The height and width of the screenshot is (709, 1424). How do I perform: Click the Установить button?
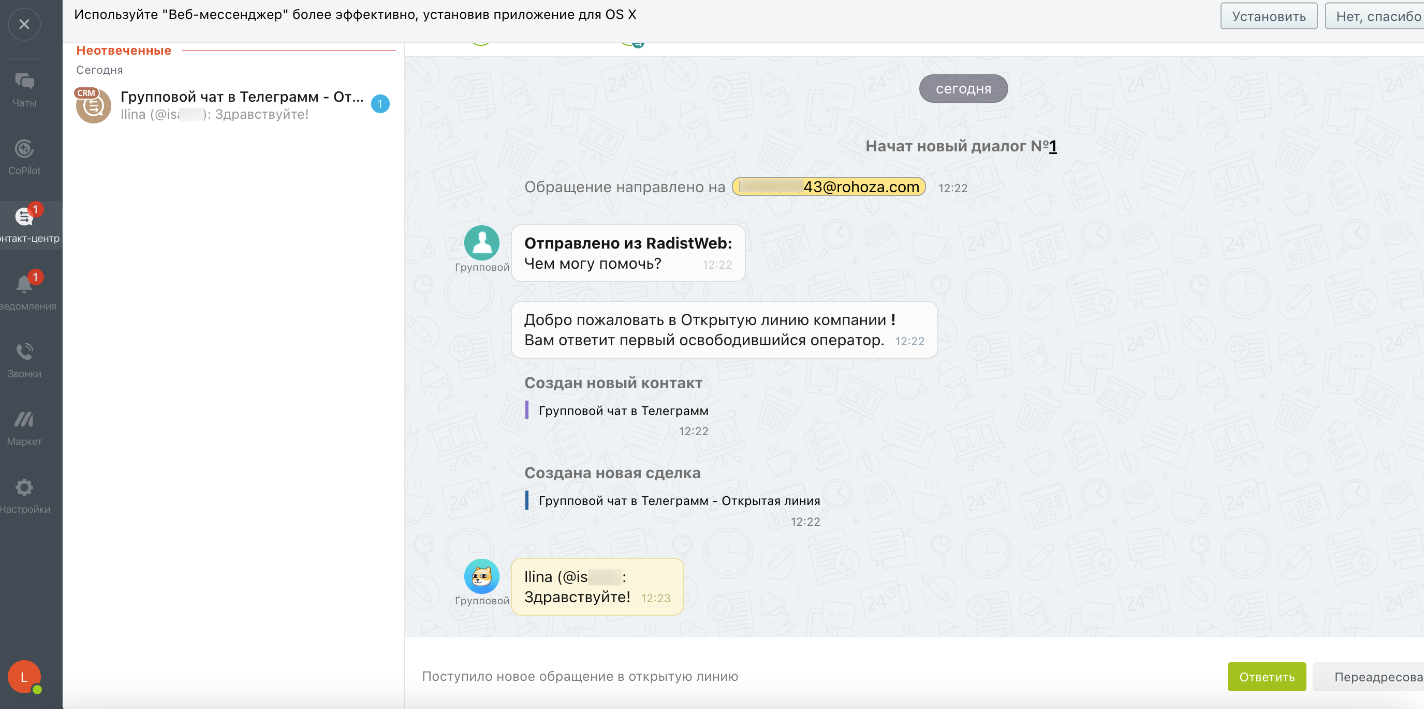1268,16
